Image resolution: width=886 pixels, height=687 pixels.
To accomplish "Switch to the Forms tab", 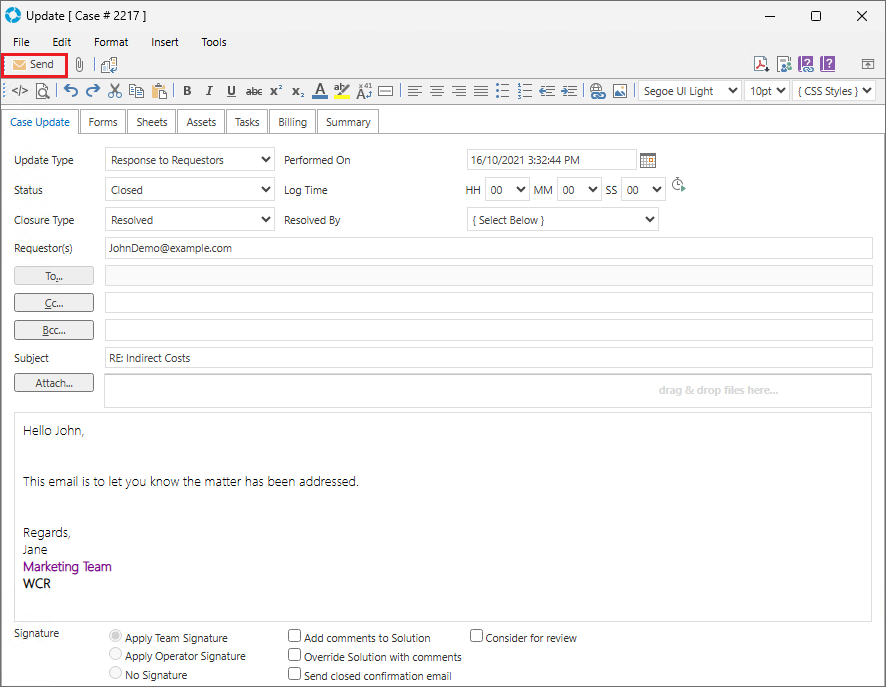I will [103, 122].
